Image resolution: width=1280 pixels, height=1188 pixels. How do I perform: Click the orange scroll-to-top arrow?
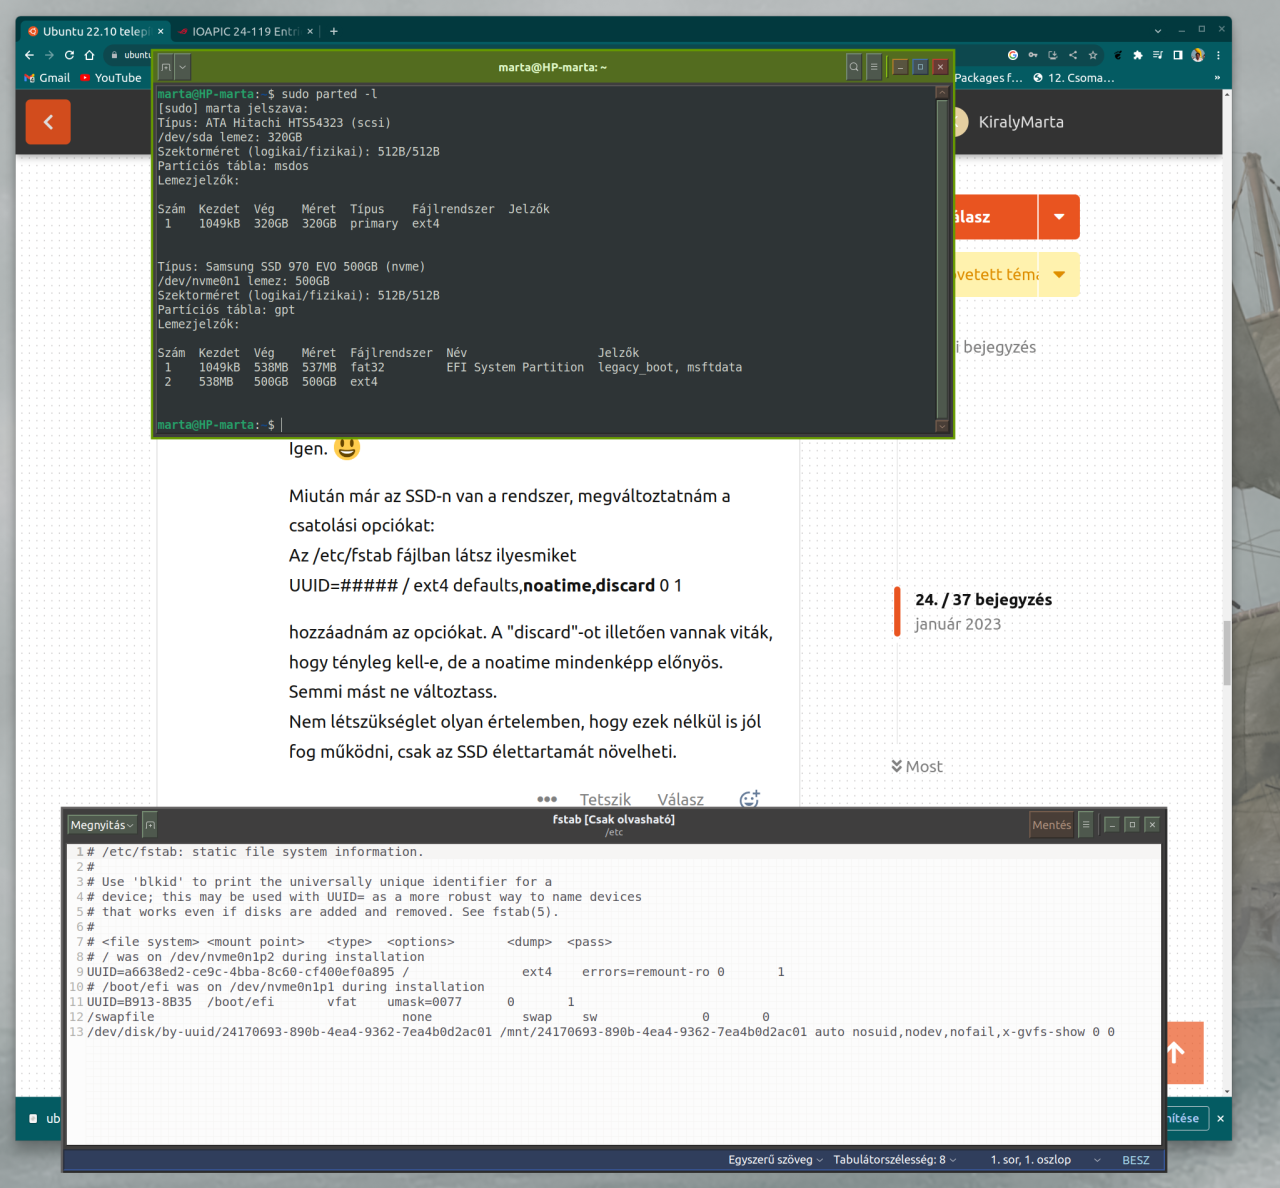[1176, 1052]
